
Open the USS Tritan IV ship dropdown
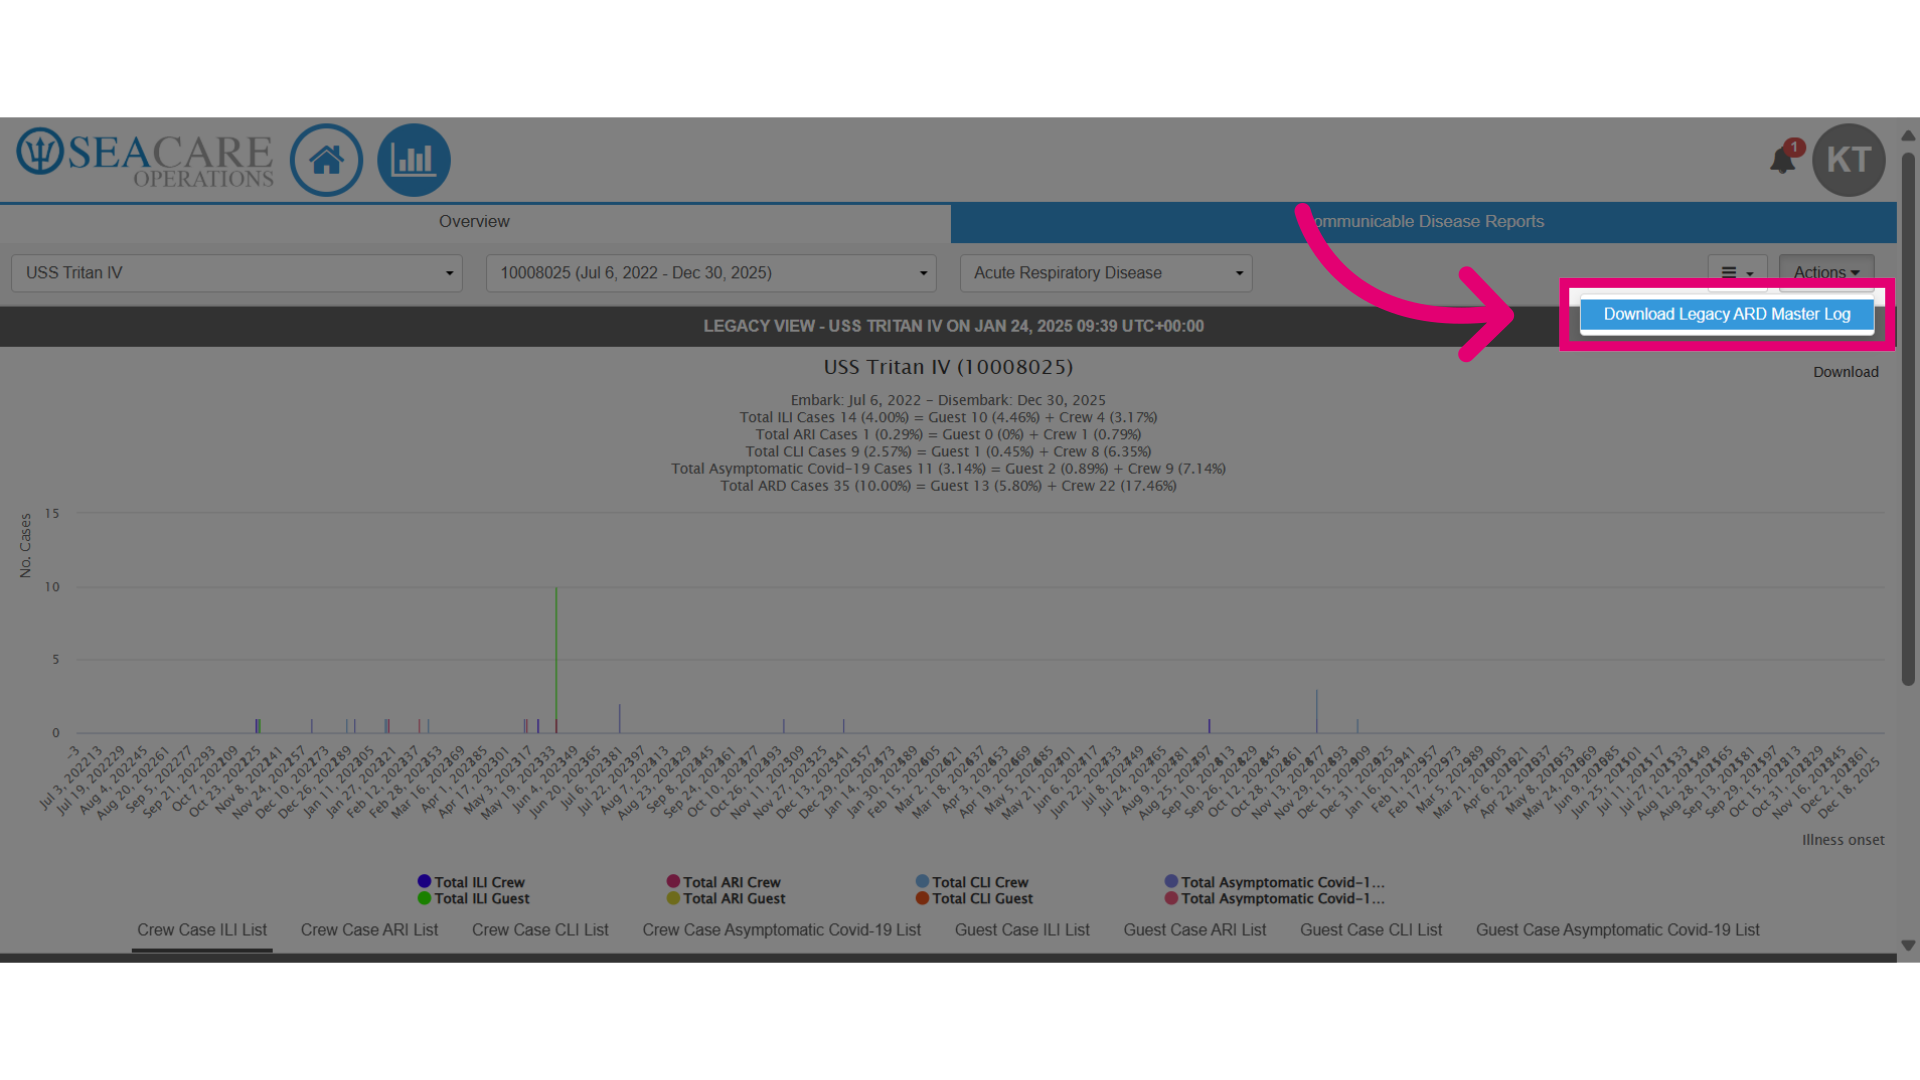[x=237, y=273]
